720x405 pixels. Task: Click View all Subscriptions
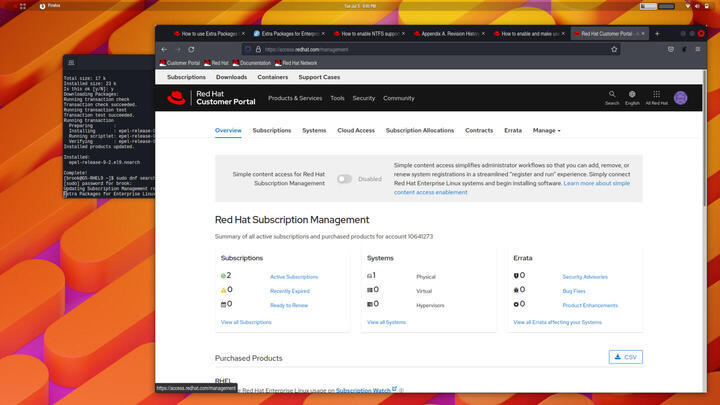point(246,322)
